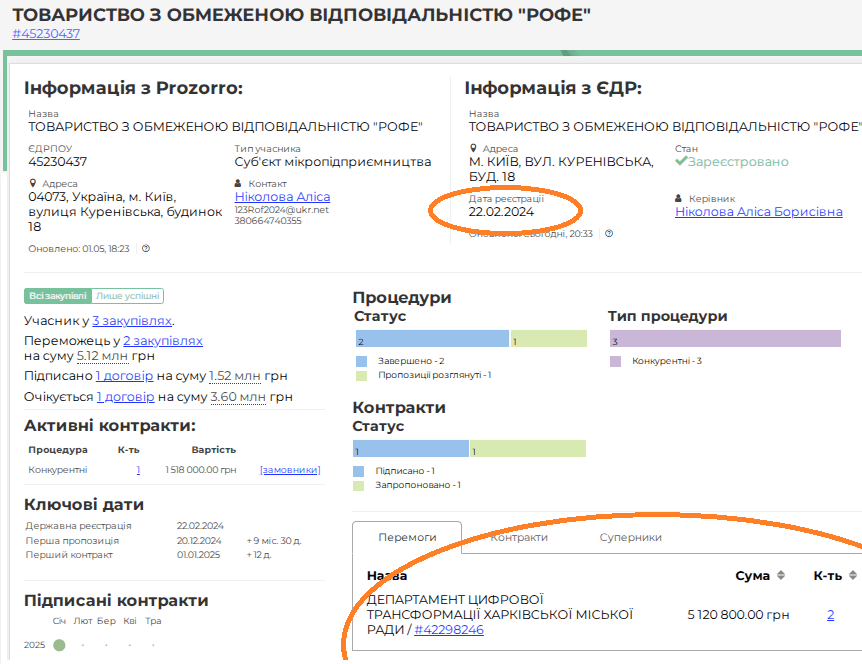Click the blue Завершено status bar segment
Viewport: 862px width, 664px height.
pyautogui.click(x=431, y=339)
